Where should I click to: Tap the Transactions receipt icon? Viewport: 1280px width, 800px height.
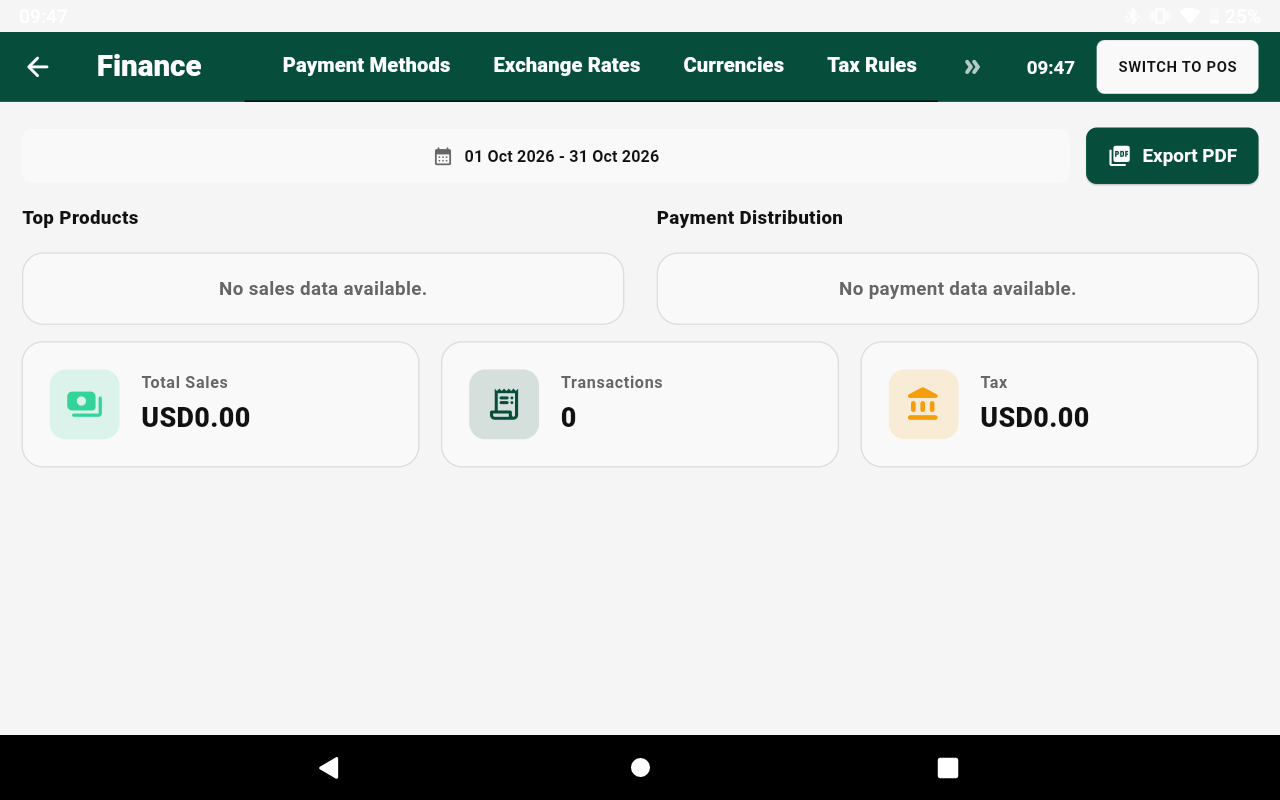point(504,404)
